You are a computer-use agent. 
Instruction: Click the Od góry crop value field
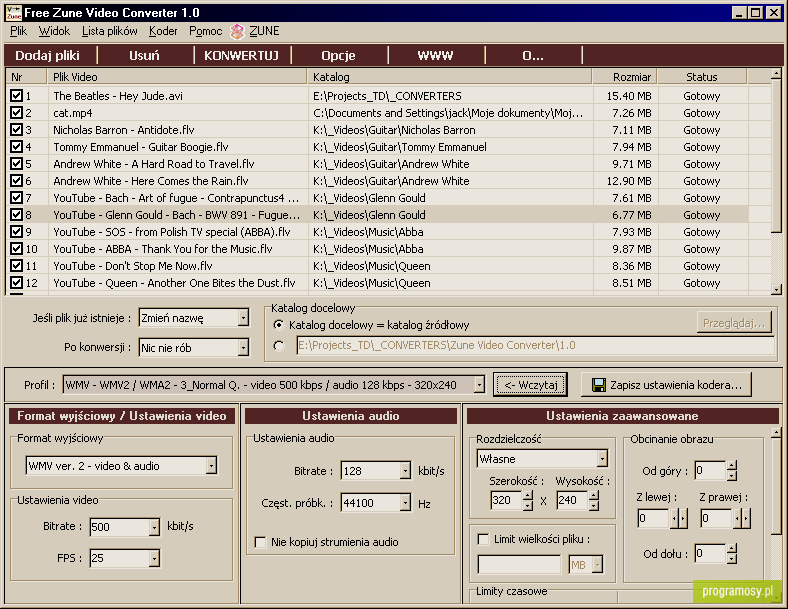point(710,470)
